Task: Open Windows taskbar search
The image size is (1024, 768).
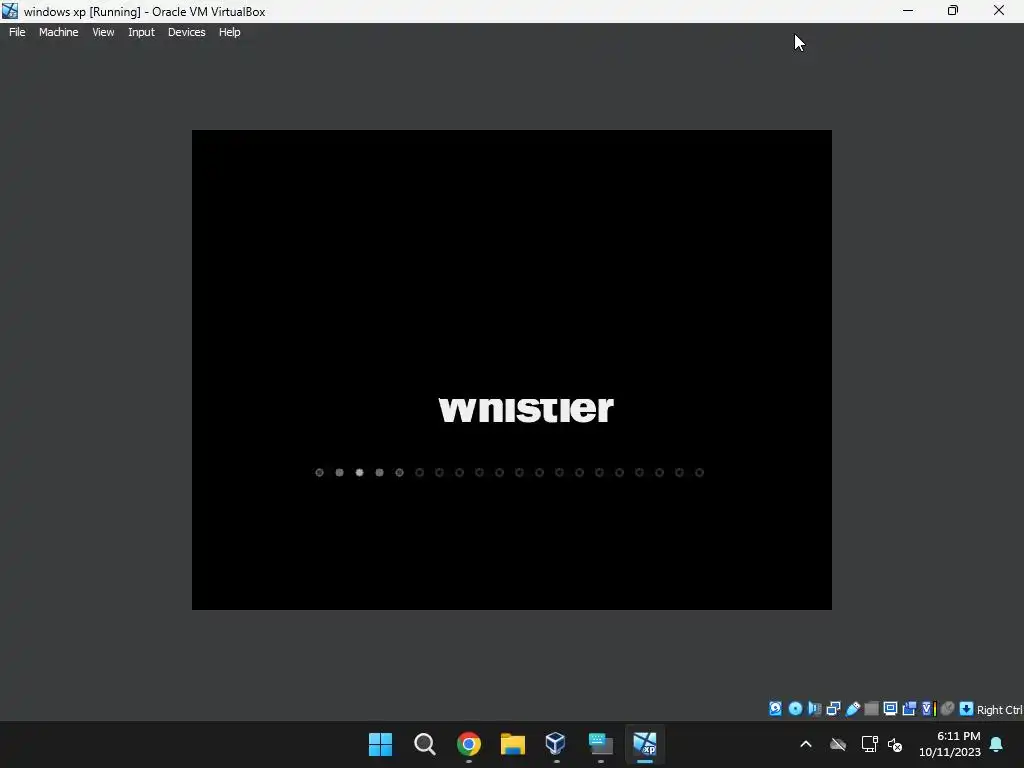Action: tap(424, 744)
